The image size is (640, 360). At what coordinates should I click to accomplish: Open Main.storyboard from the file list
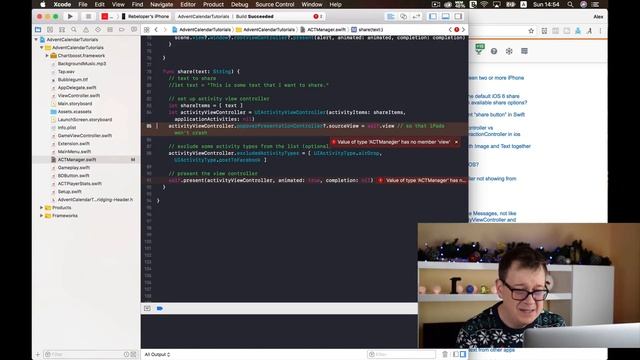(75, 104)
